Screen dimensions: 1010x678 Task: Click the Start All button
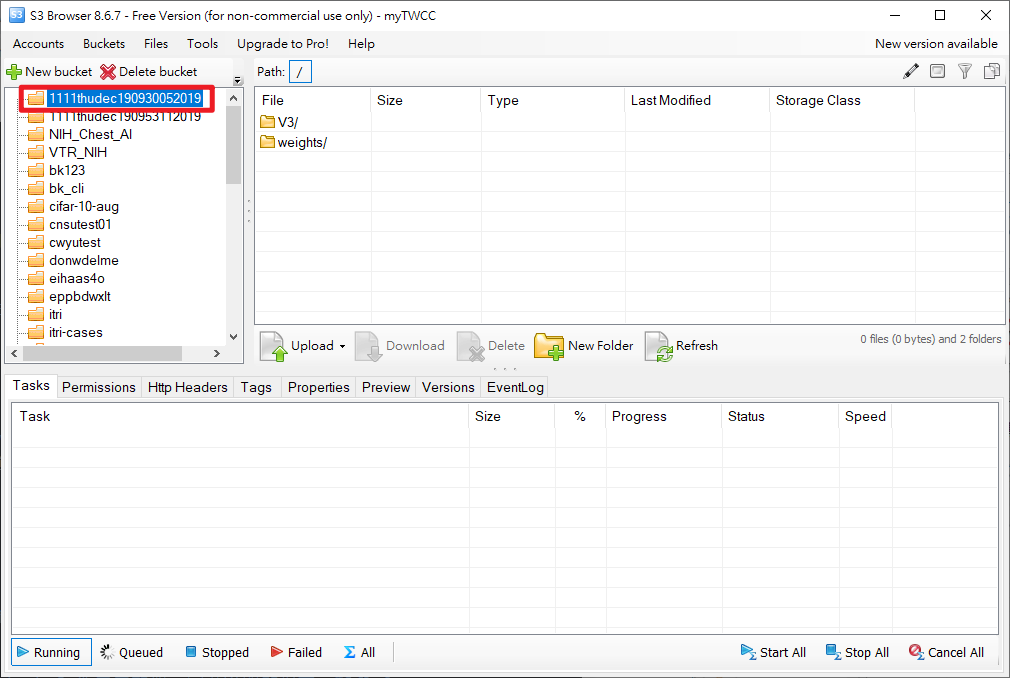pos(773,652)
